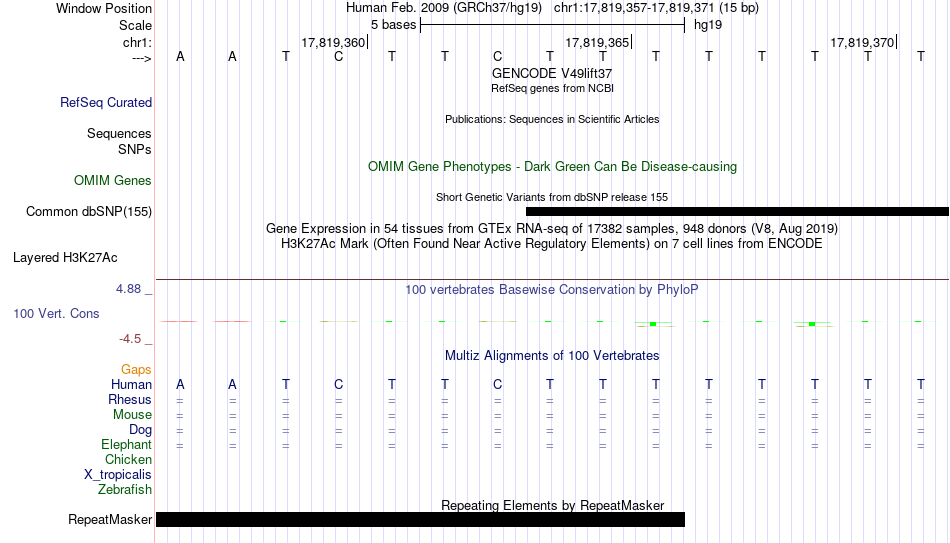Open H3K27Ac Mark ENCODE track title
Image resolution: width=950 pixels, height=543 pixels.
552,244
